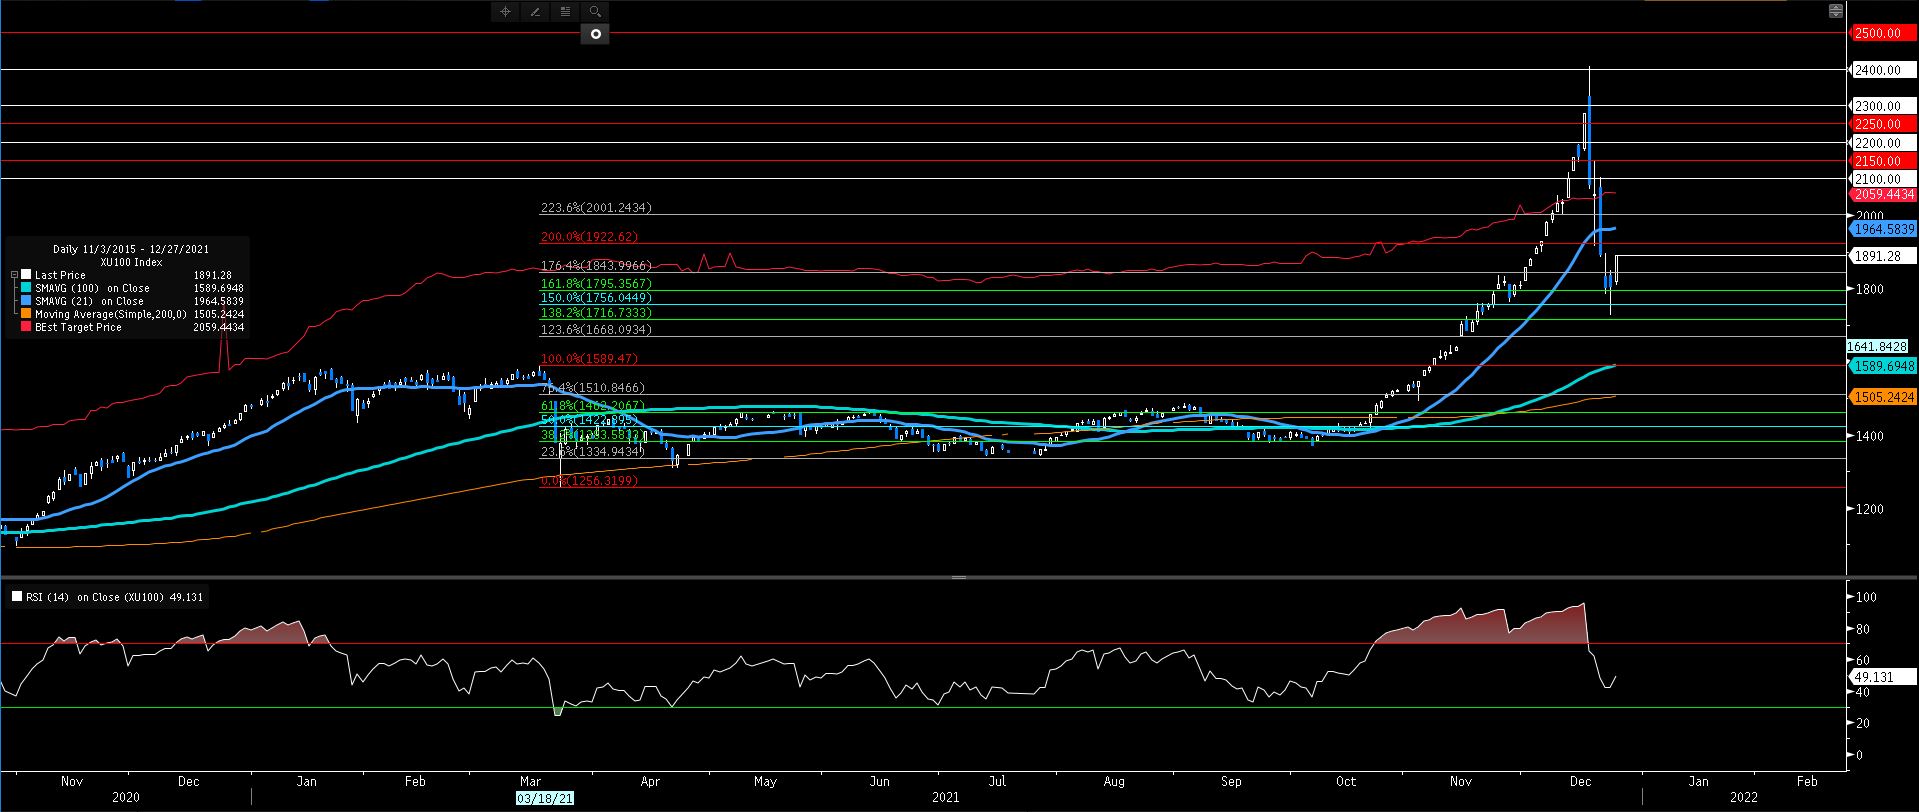Click the 1641.8428 axis tag
The width and height of the screenshot is (1919, 812).
tap(1877, 346)
